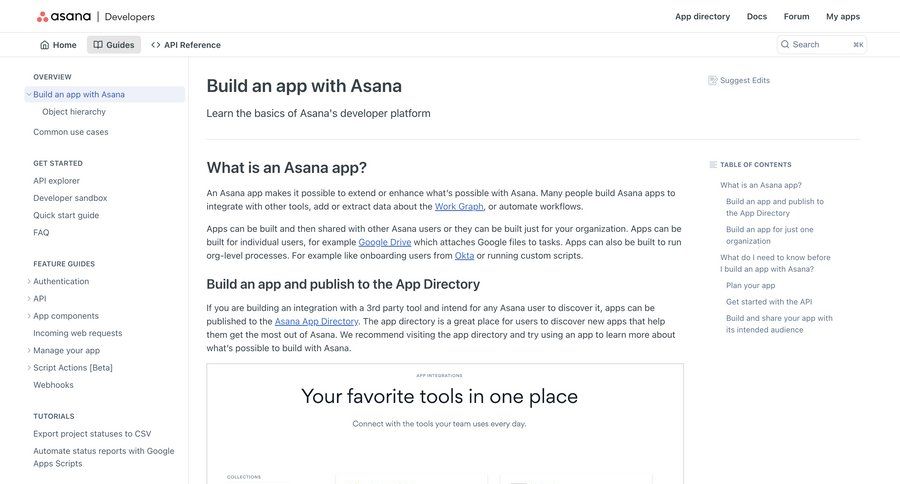Open the API Reference tab
Screen dimensions: 900x484
(186, 45)
